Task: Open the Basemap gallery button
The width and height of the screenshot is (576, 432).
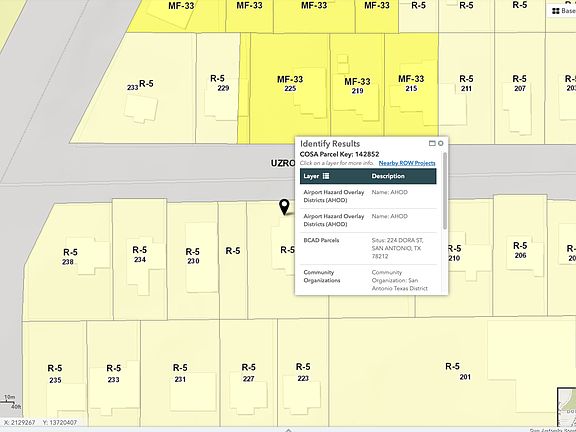Action: point(563,11)
